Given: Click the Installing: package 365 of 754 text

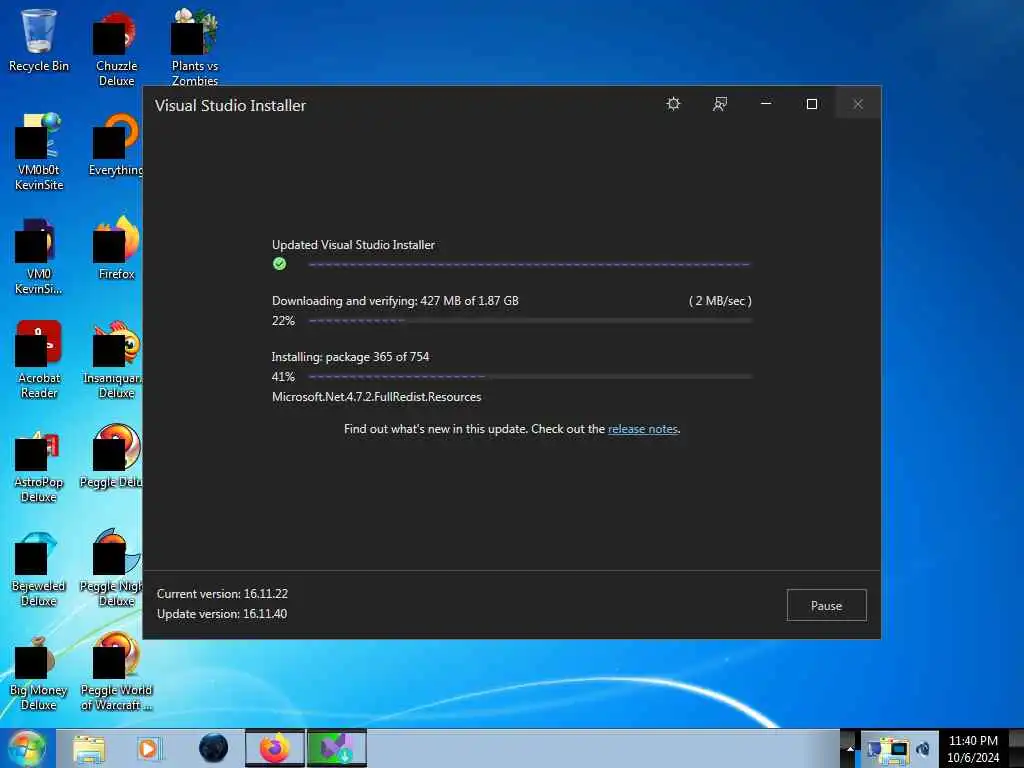Looking at the screenshot, I should 350,357.
